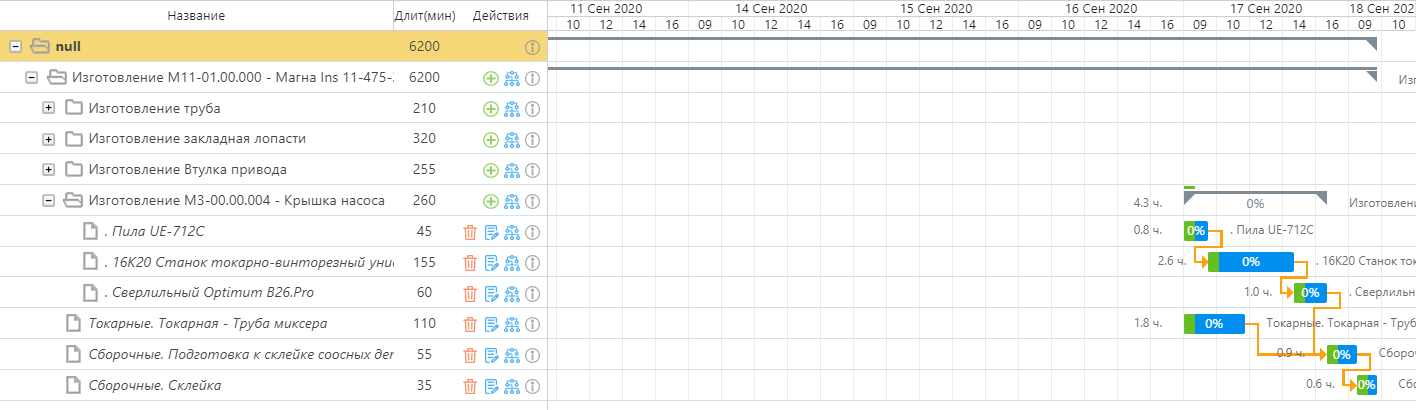Click green add icon for Изготовление труба

pyautogui.click(x=490, y=108)
